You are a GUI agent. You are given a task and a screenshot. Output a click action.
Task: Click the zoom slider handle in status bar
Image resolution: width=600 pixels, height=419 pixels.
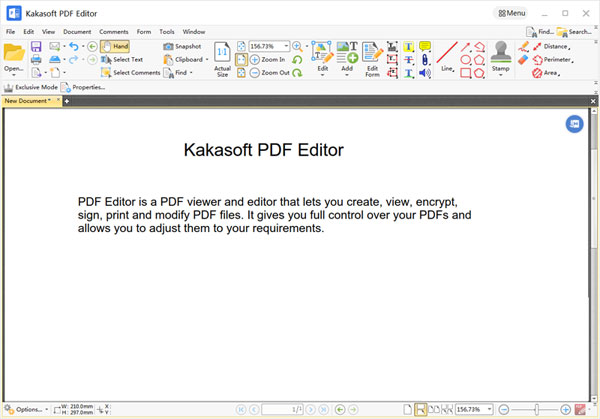[536, 409]
